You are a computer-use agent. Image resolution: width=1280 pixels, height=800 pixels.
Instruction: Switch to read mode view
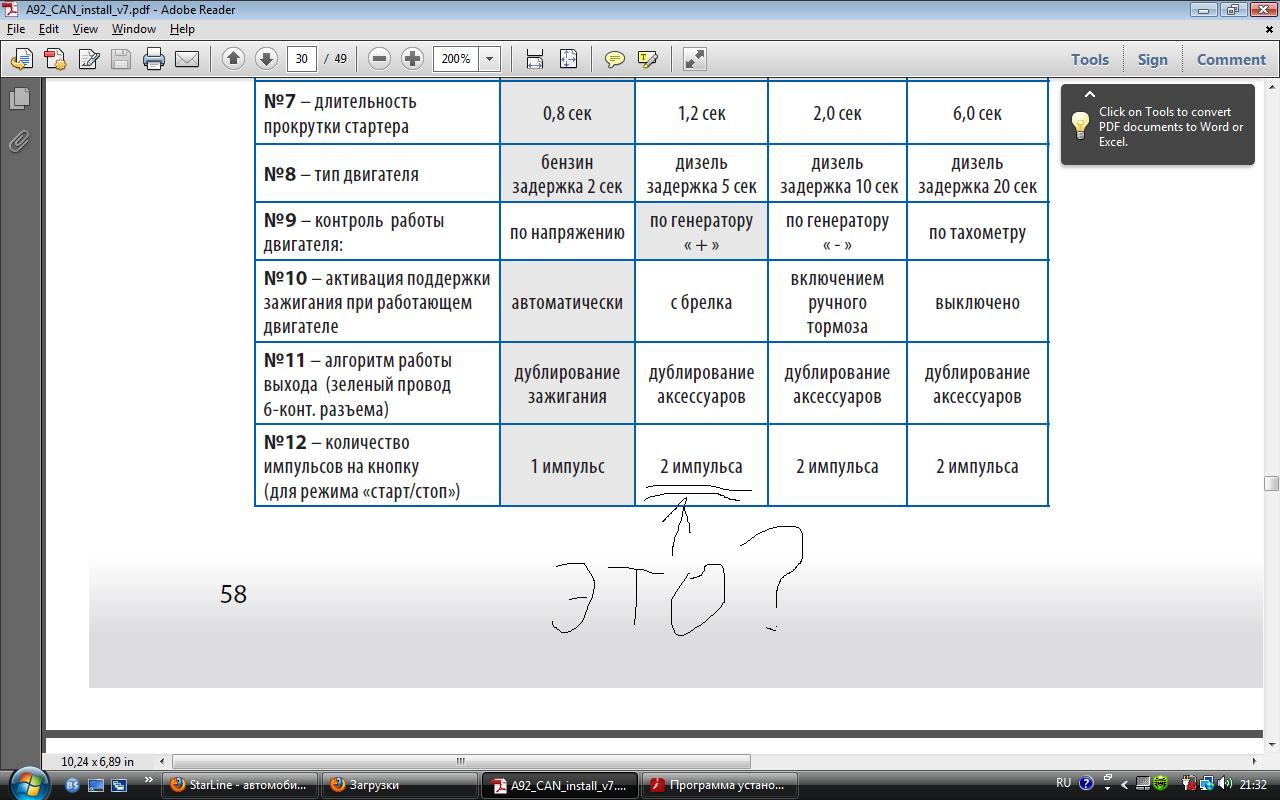(x=695, y=59)
